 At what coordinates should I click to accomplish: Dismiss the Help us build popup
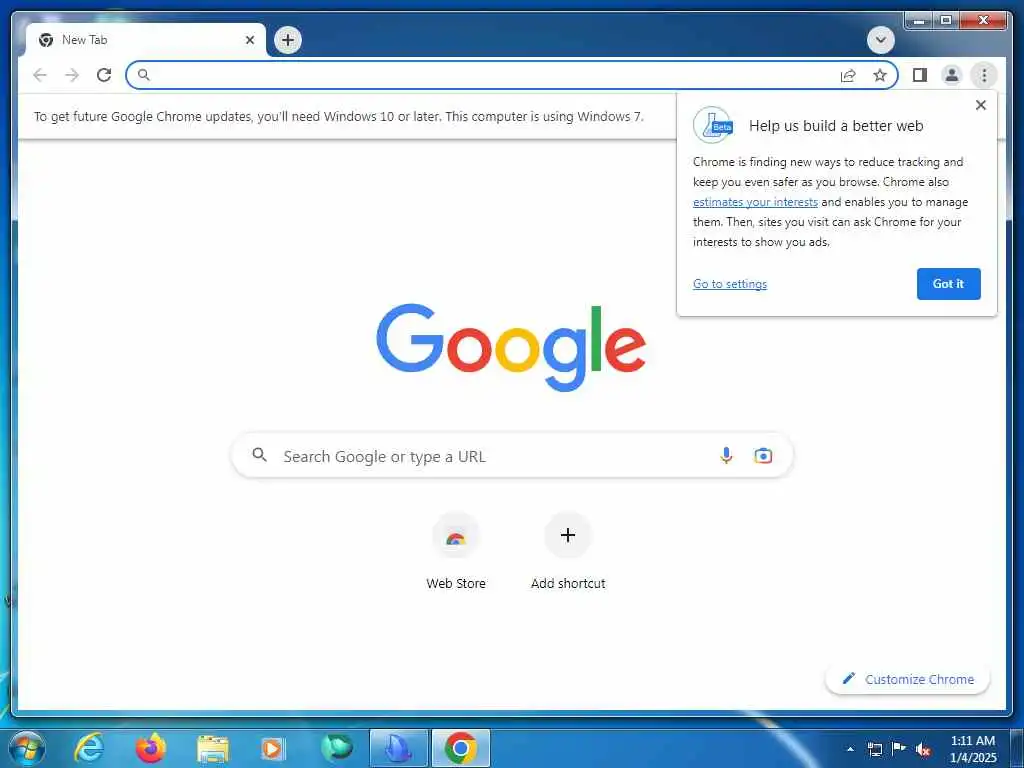point(980,105)
